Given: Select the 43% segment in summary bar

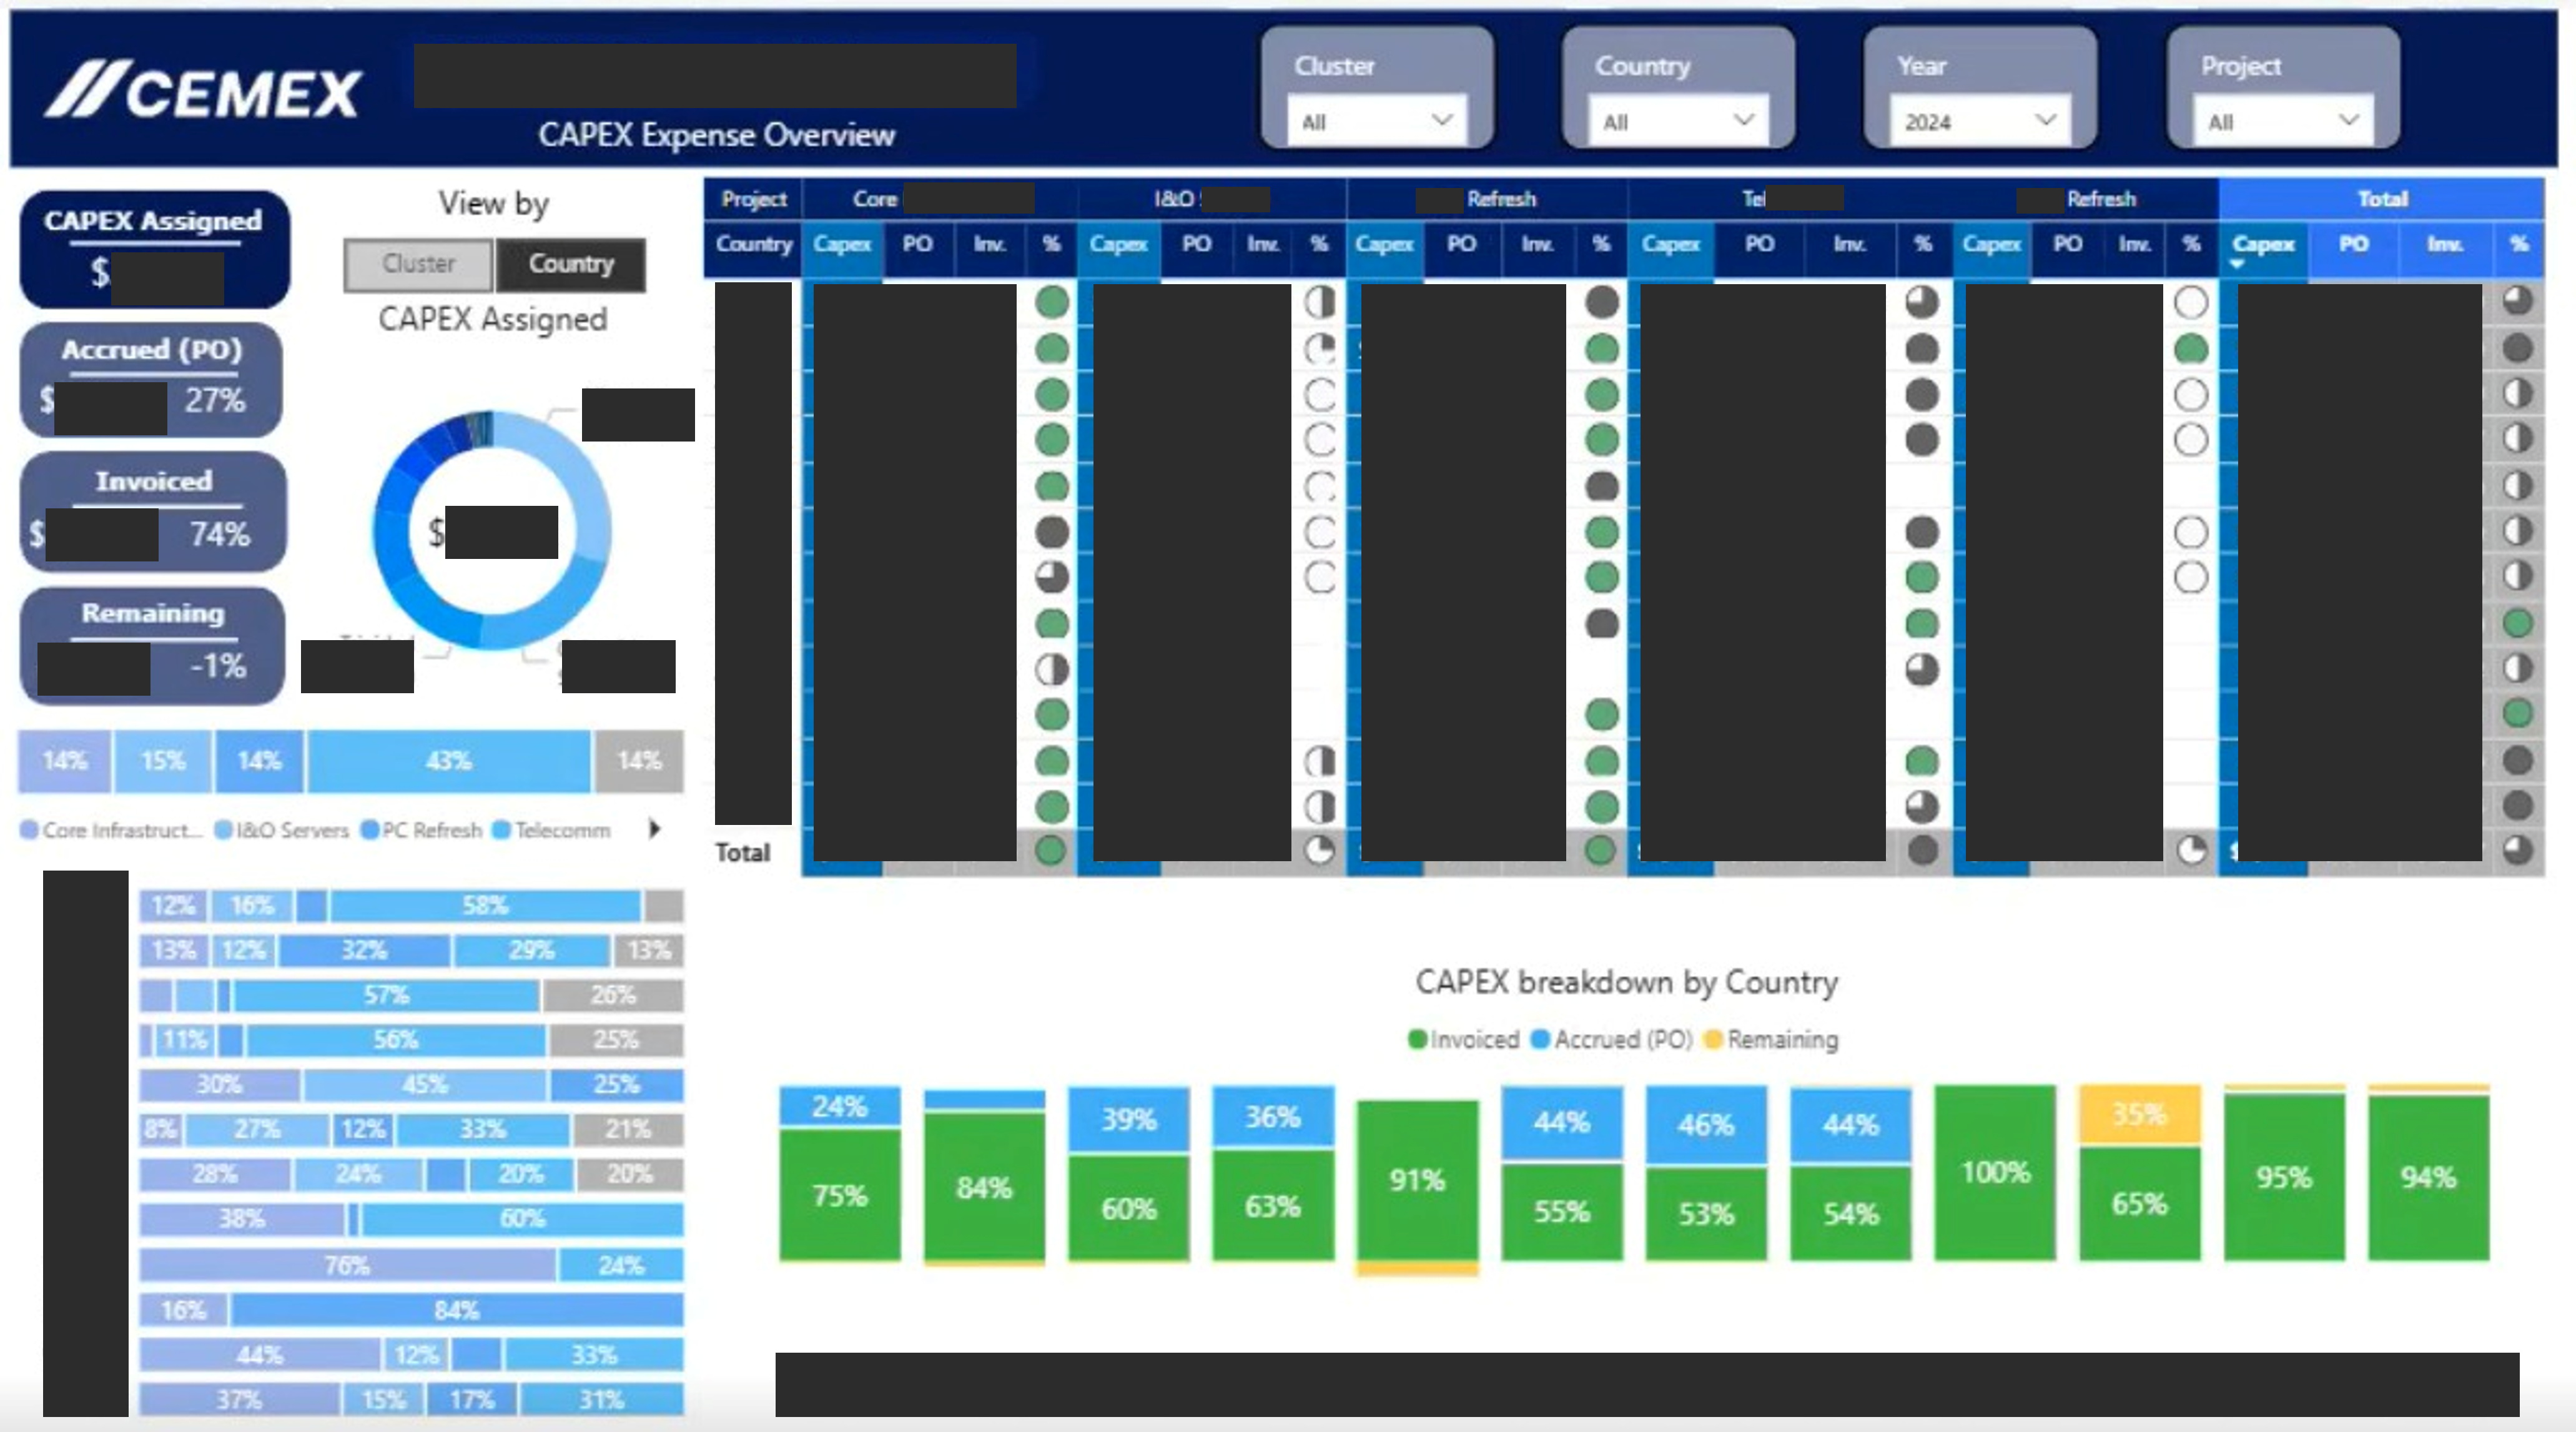Looking at the screenshot, I should click(449, 761).
